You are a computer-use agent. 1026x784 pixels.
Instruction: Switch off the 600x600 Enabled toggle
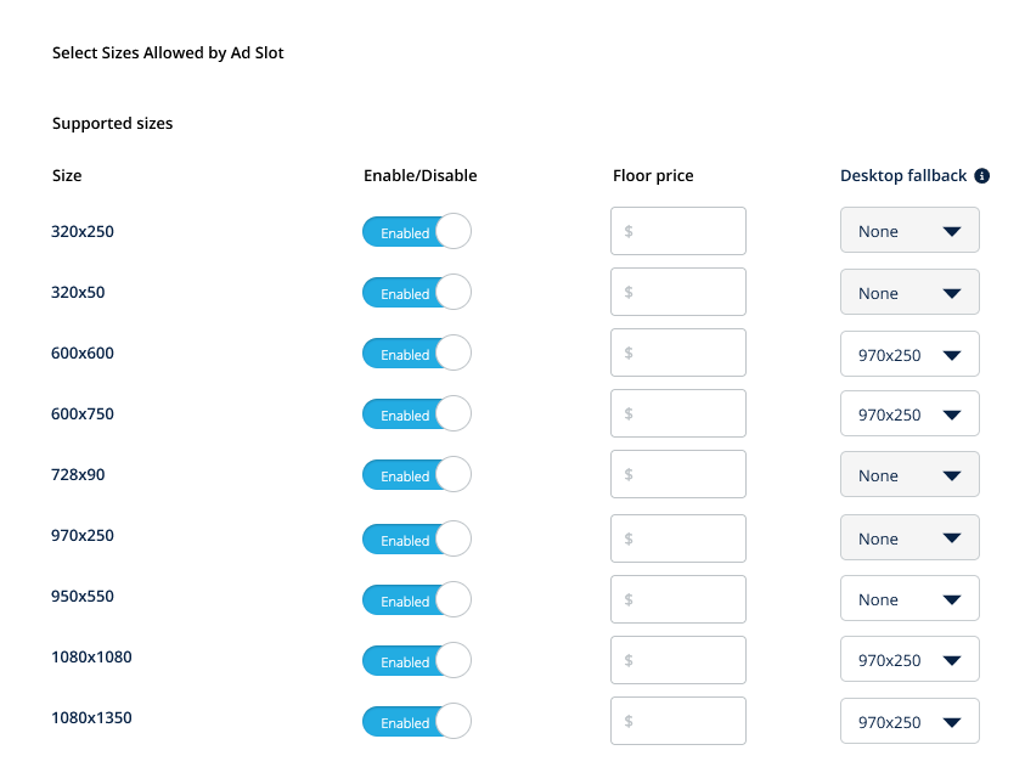(416, 354)
